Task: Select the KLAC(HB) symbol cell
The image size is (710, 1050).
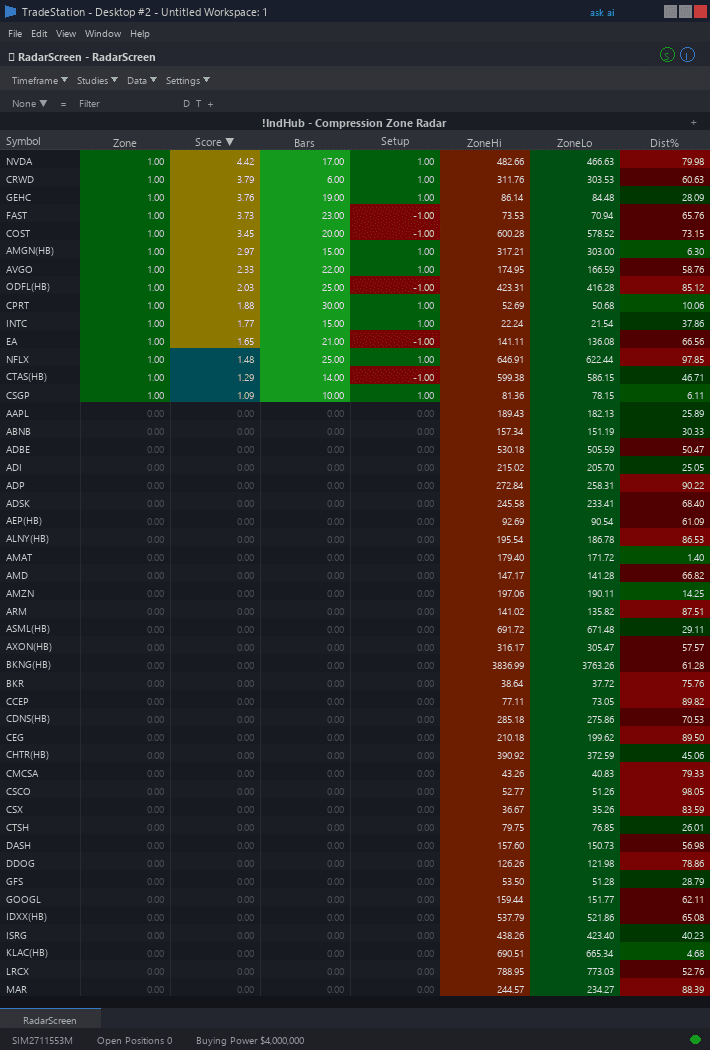Action: [40, 952]
